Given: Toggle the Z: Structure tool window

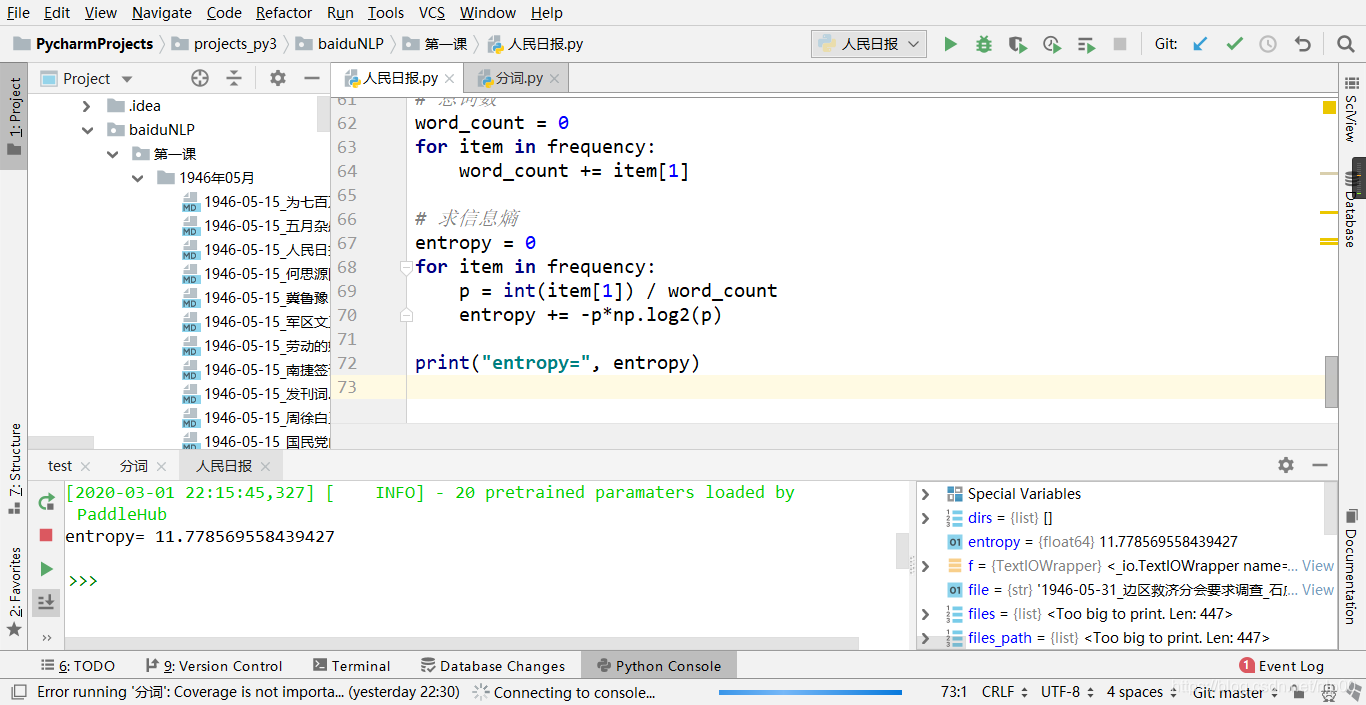Looking at the screenshot, I should pos(14,469).
